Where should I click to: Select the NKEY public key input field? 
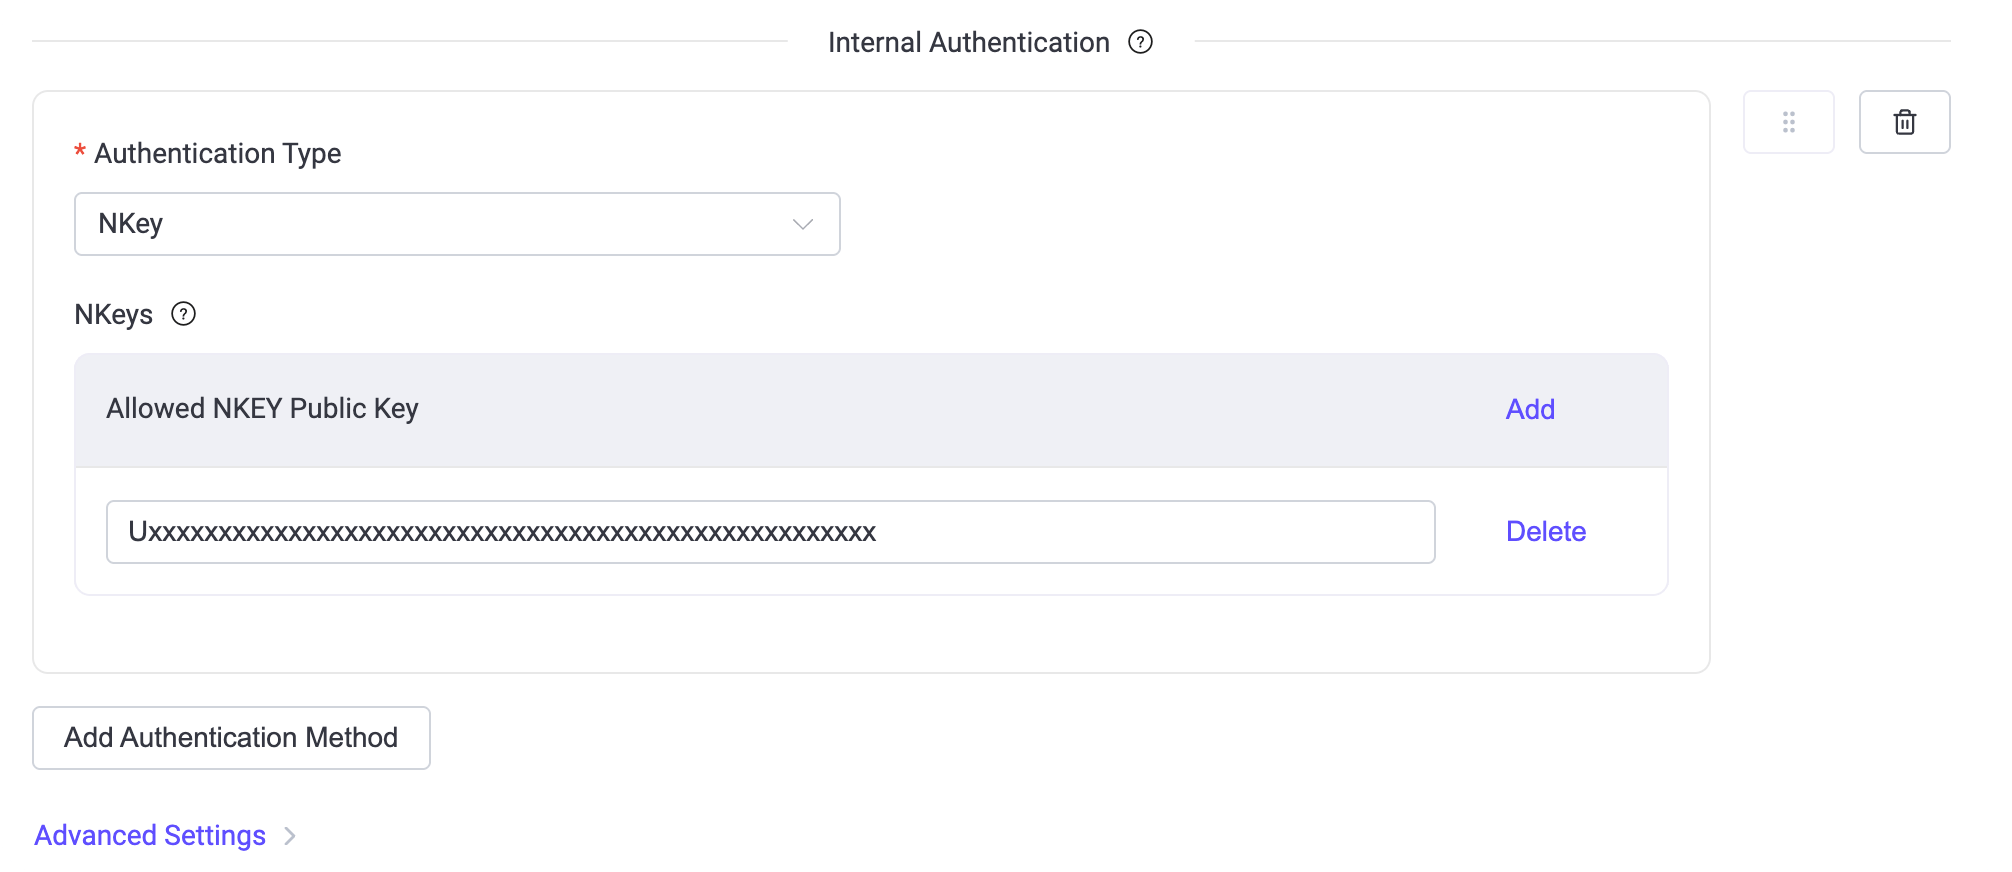pos(770,531)
